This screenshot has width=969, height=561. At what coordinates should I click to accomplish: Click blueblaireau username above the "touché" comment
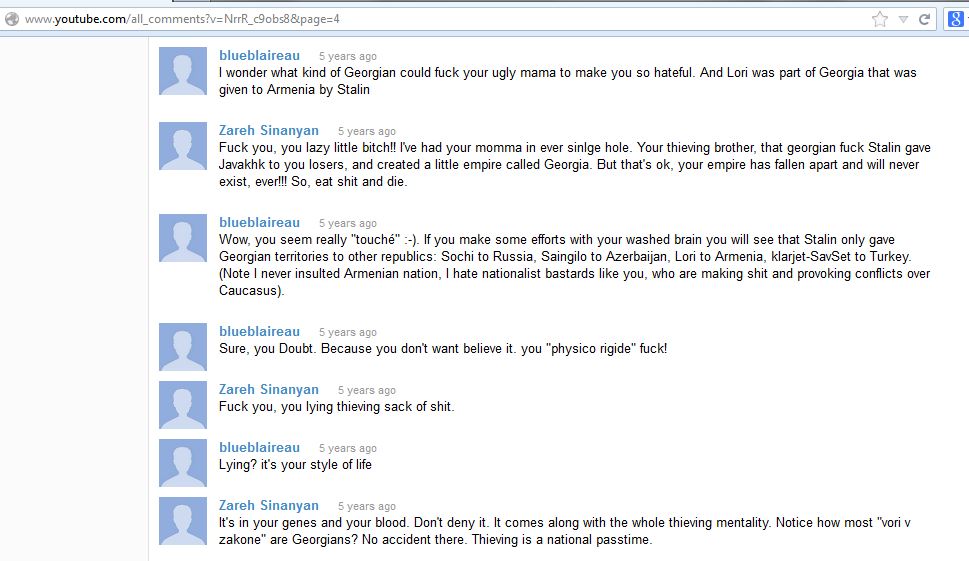(x=259, y=222)
